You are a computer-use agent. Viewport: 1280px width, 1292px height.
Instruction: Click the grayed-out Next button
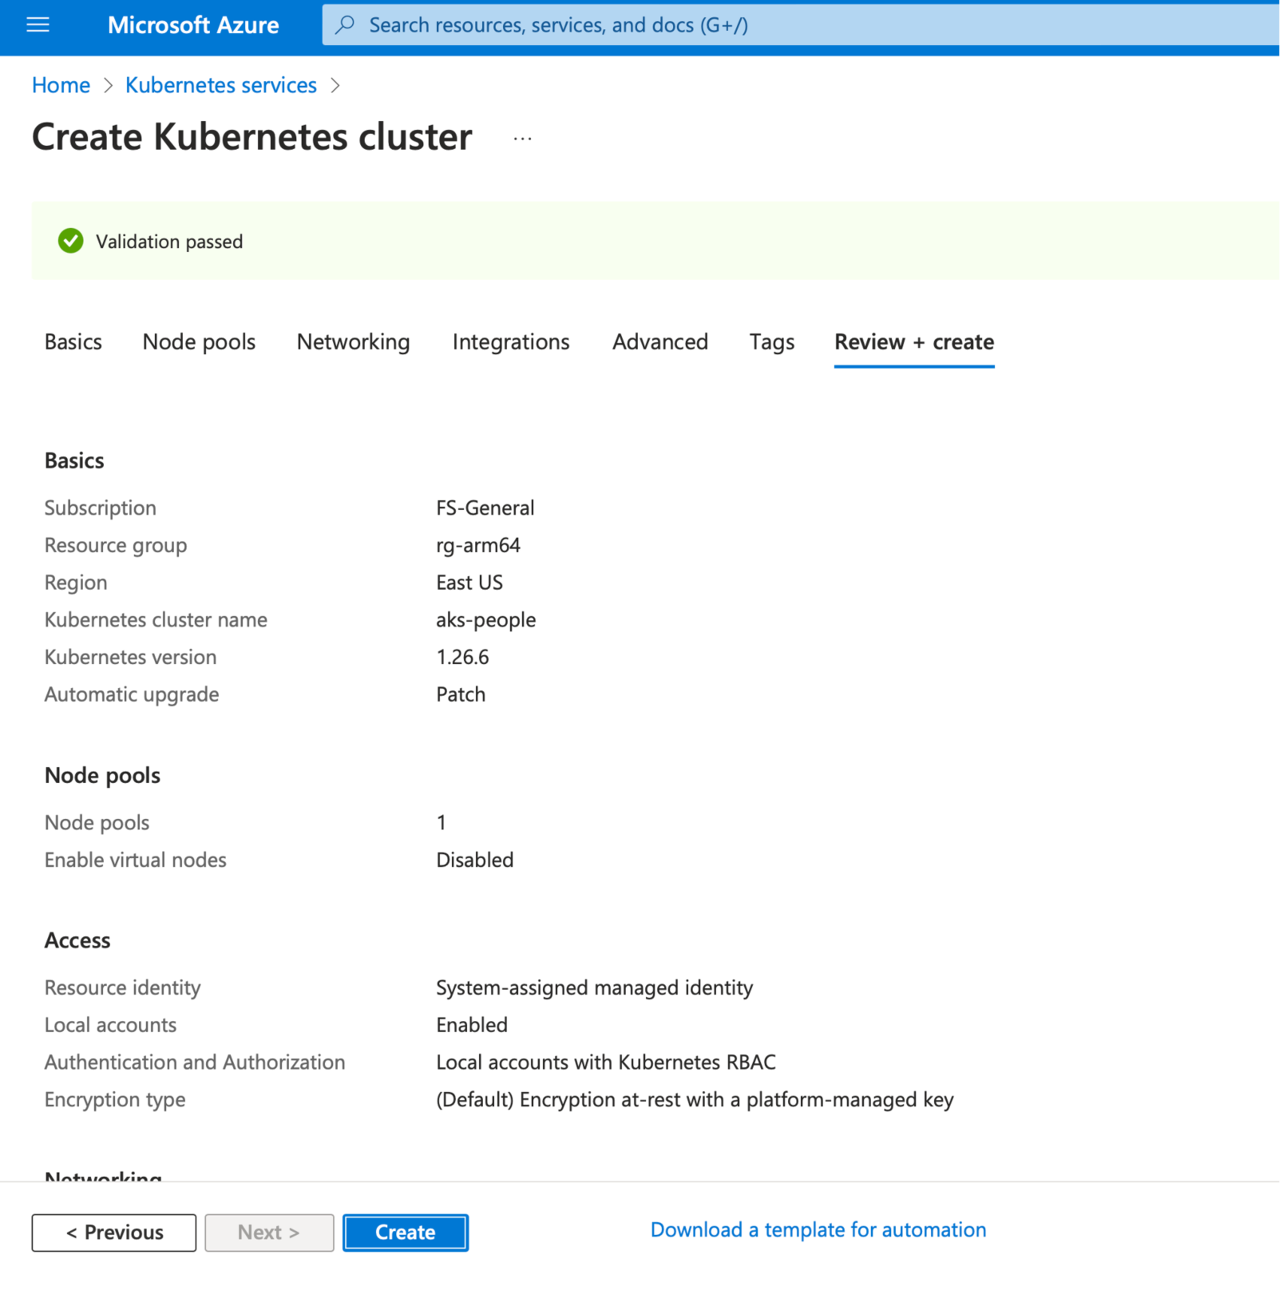269,1233
